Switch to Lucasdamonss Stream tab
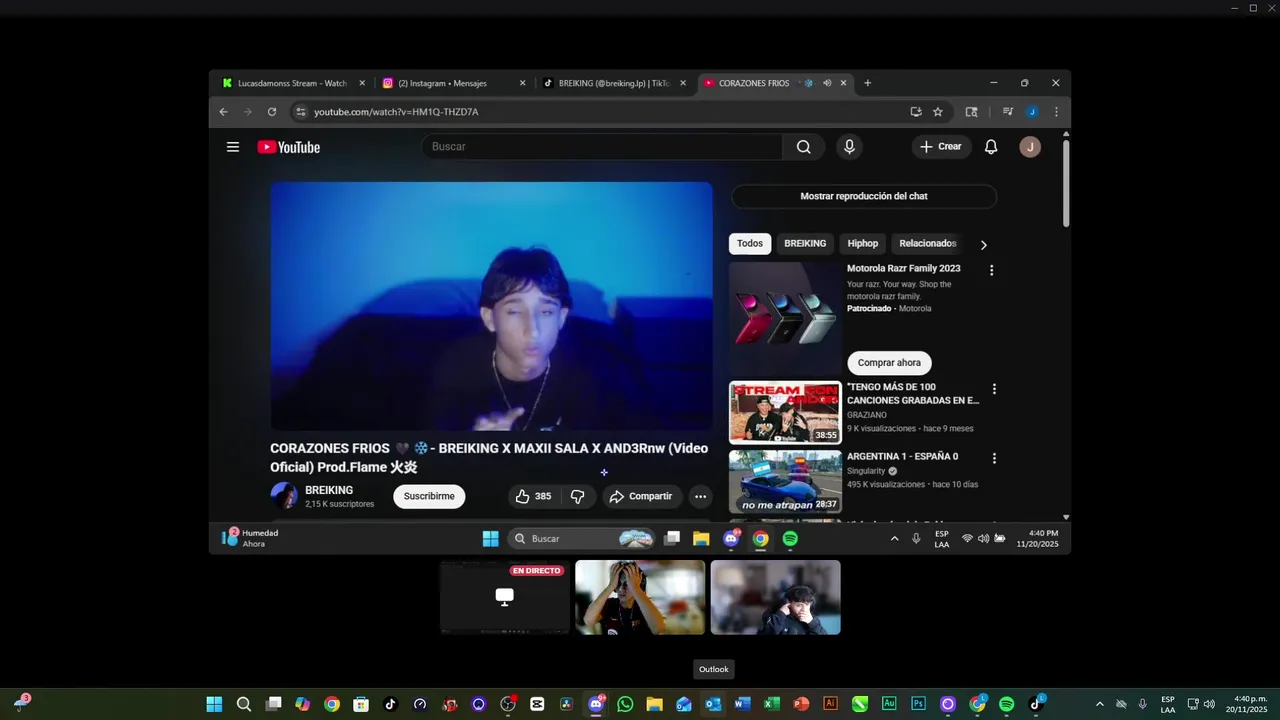Screen dimensions: 1280x720 [293, 83]
